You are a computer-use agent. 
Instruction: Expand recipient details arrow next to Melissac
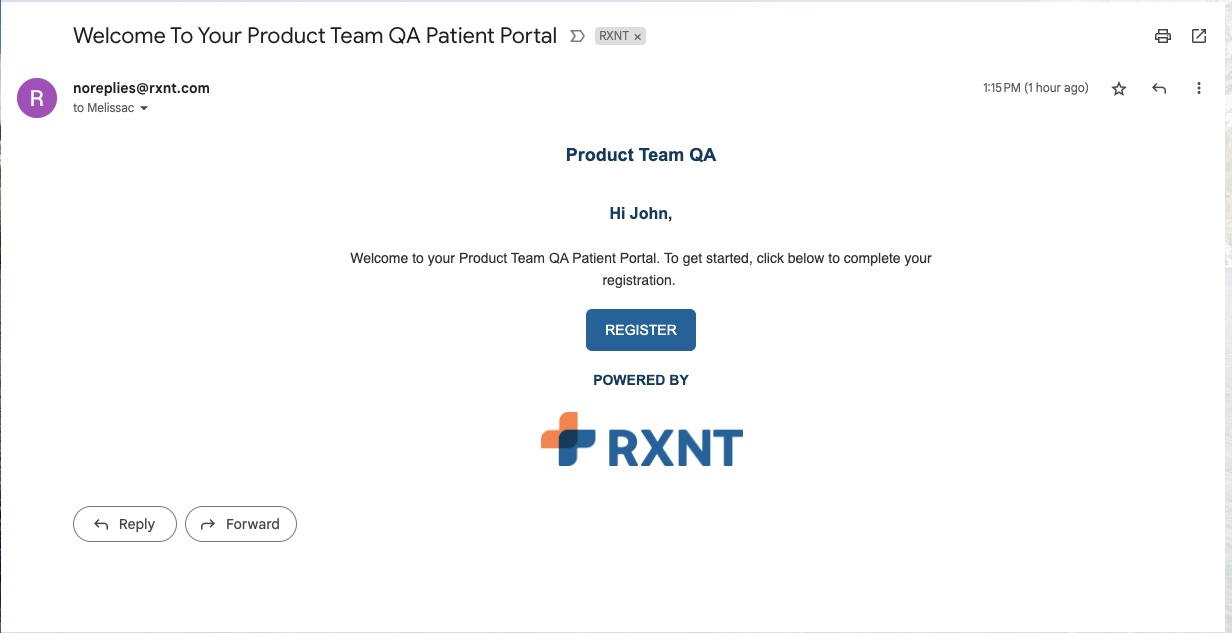144,108
